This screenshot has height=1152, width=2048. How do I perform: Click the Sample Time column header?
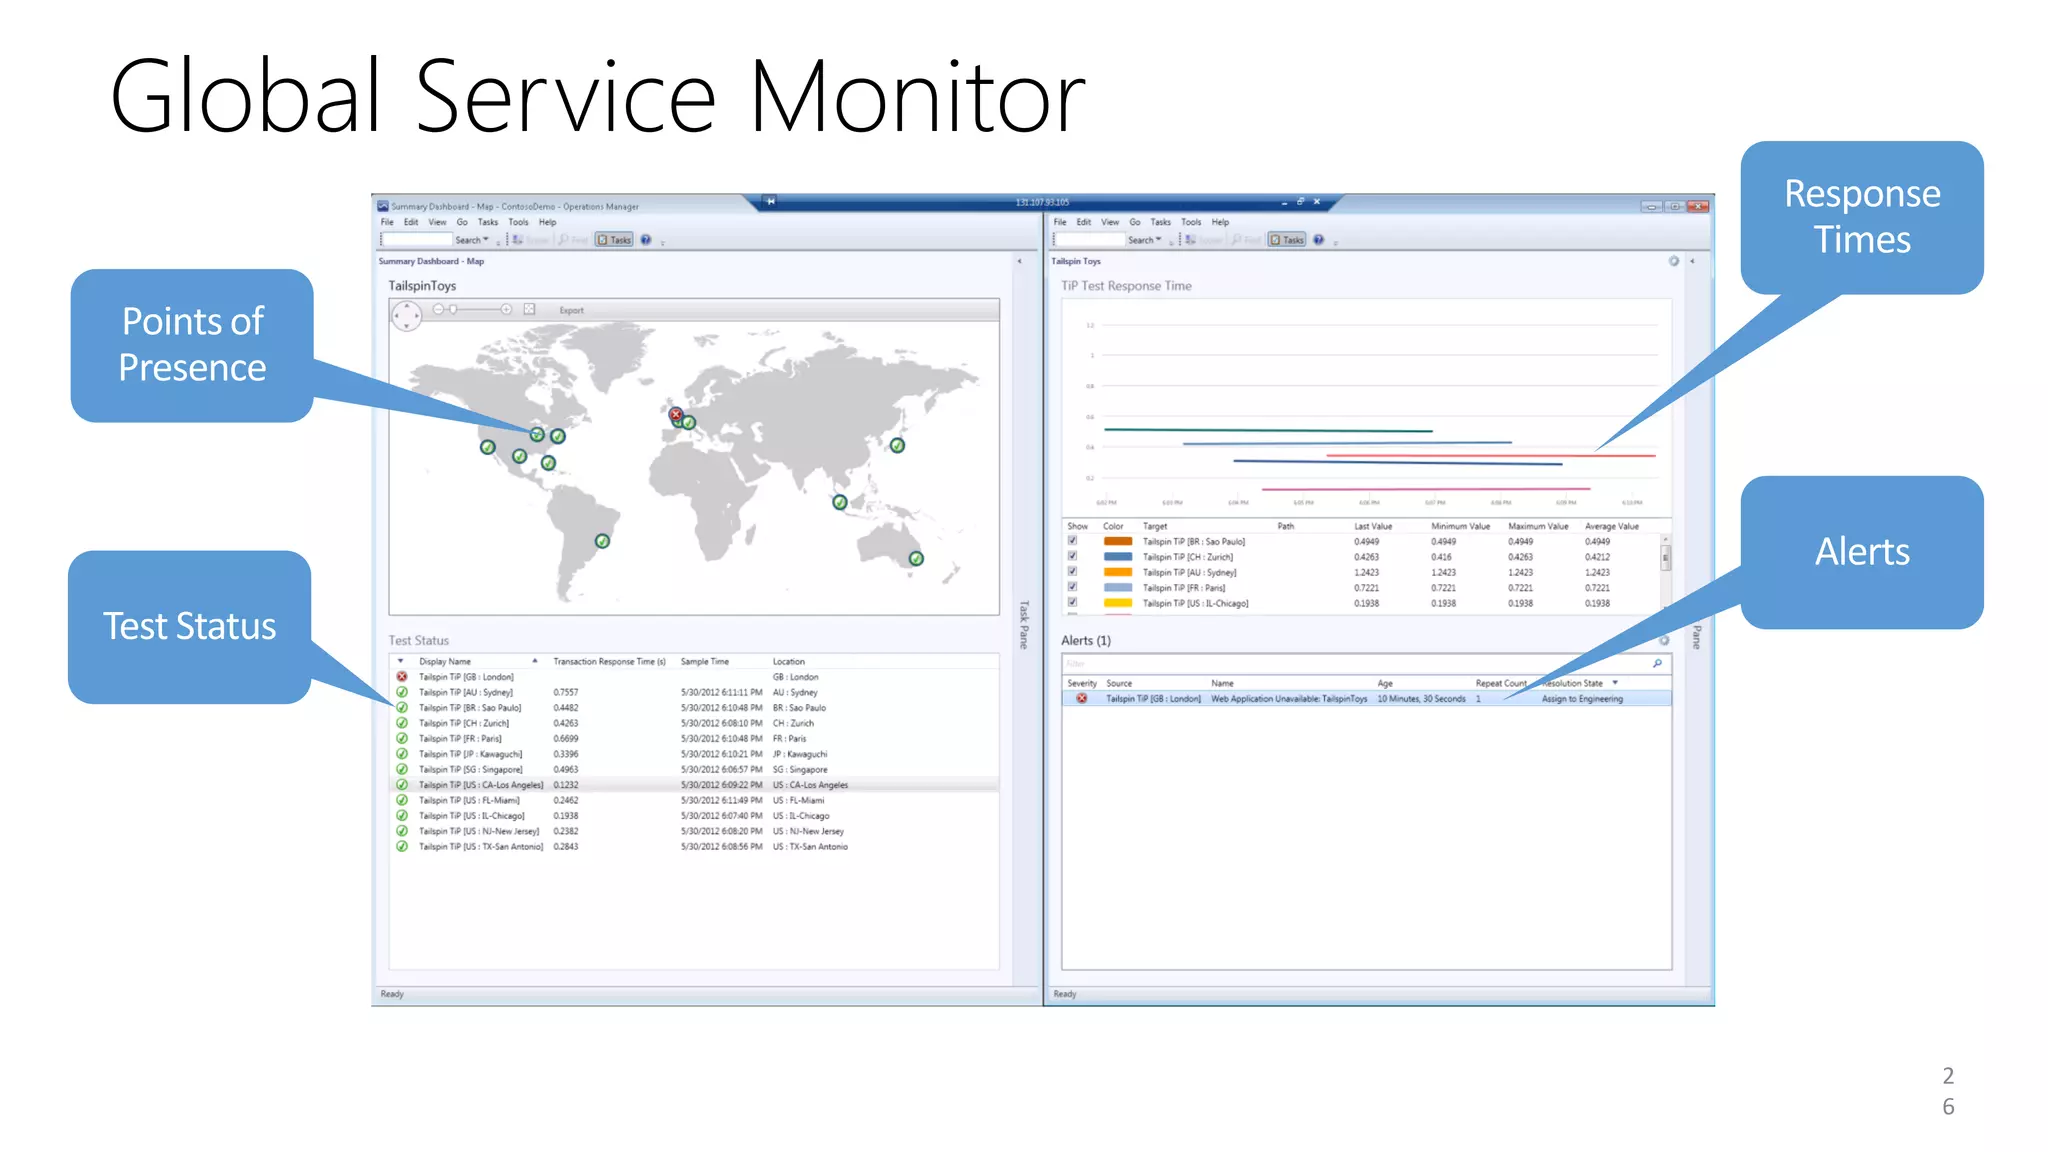tap(705, 661)
